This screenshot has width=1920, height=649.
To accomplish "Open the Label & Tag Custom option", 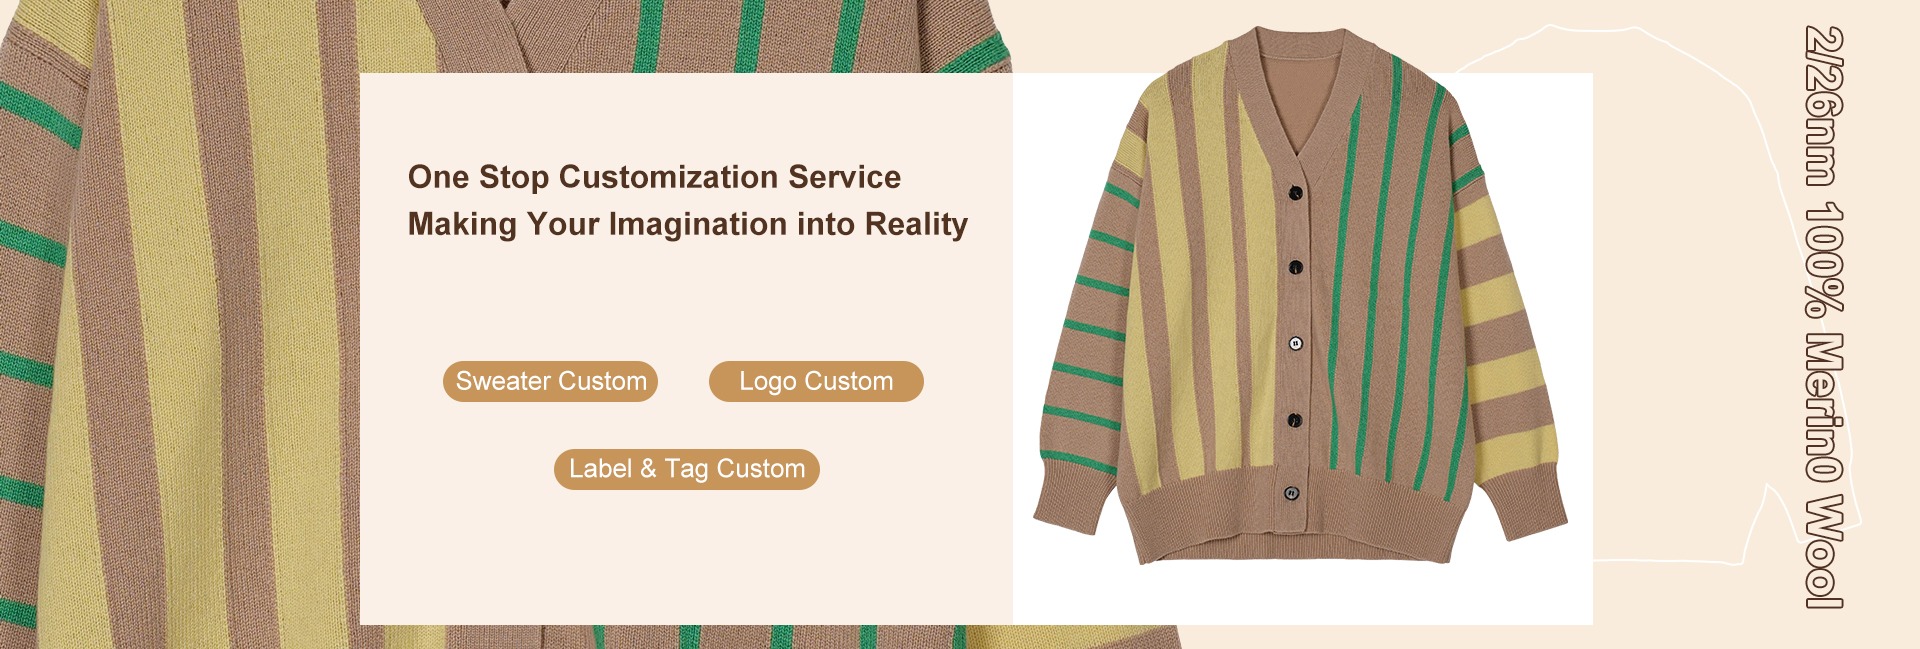I will tap(687, 469).
